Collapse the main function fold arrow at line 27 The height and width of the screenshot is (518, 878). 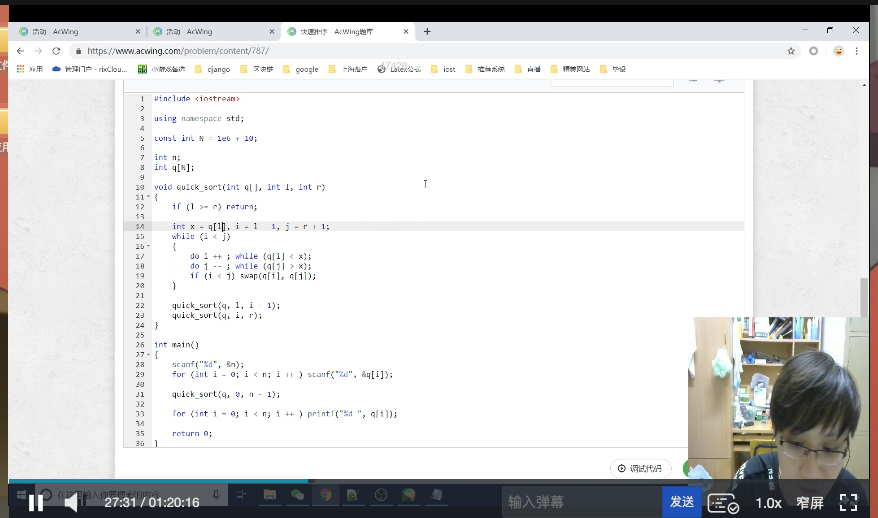point(148,354)
